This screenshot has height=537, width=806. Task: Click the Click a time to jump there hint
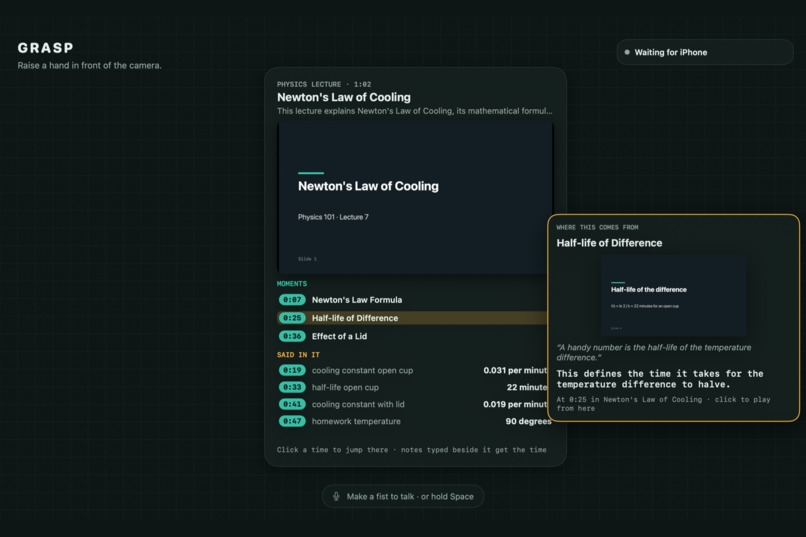pyautogui.click(x=411, y=450)
